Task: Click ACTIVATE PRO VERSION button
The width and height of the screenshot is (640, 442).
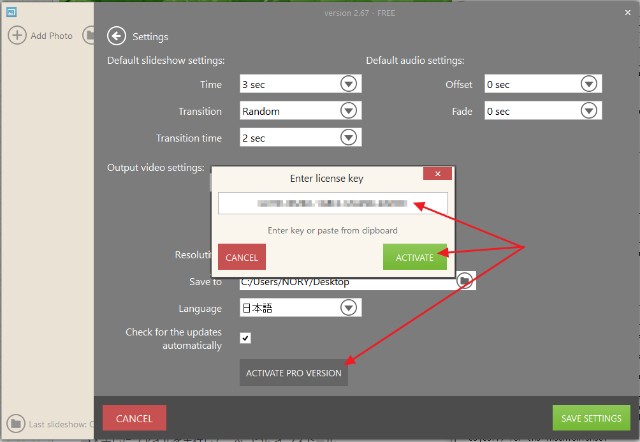Action: (294, 373)
